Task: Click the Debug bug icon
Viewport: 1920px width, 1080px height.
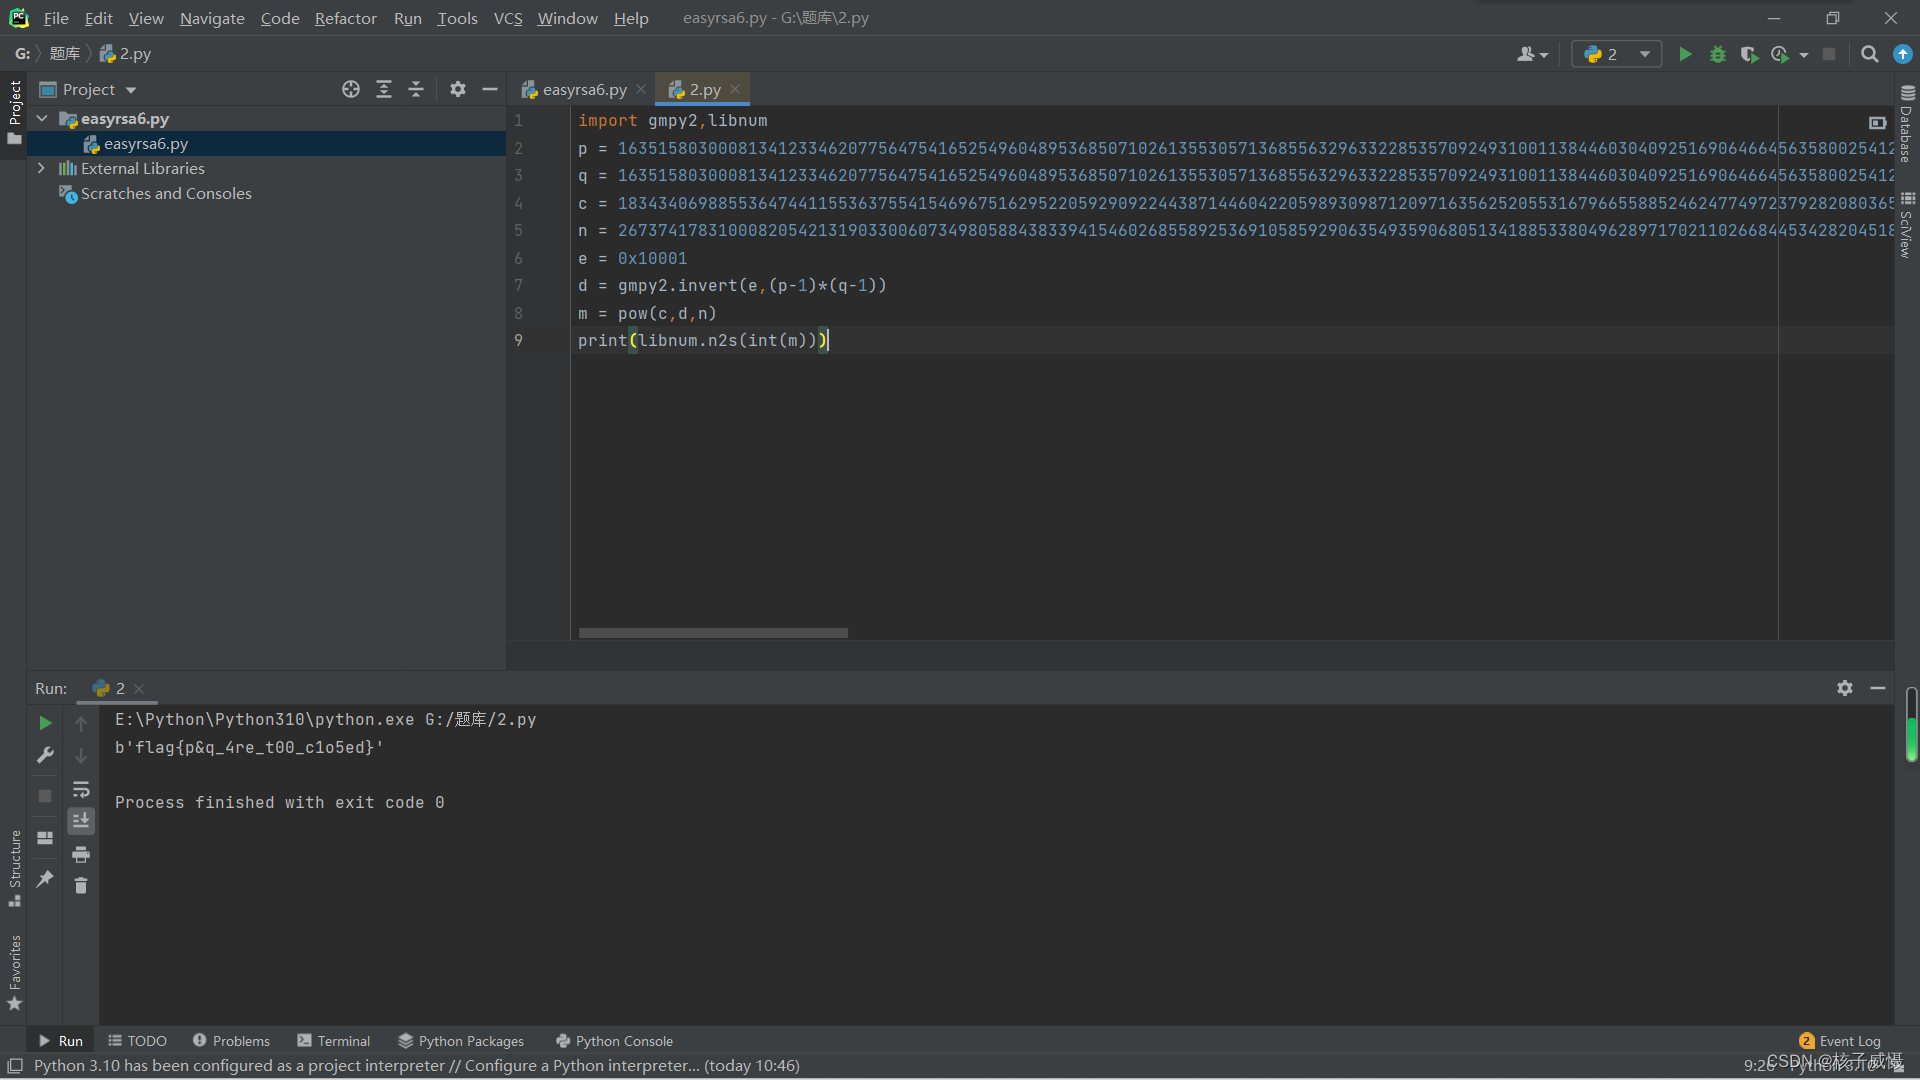Action: [x=1717, y=54]
